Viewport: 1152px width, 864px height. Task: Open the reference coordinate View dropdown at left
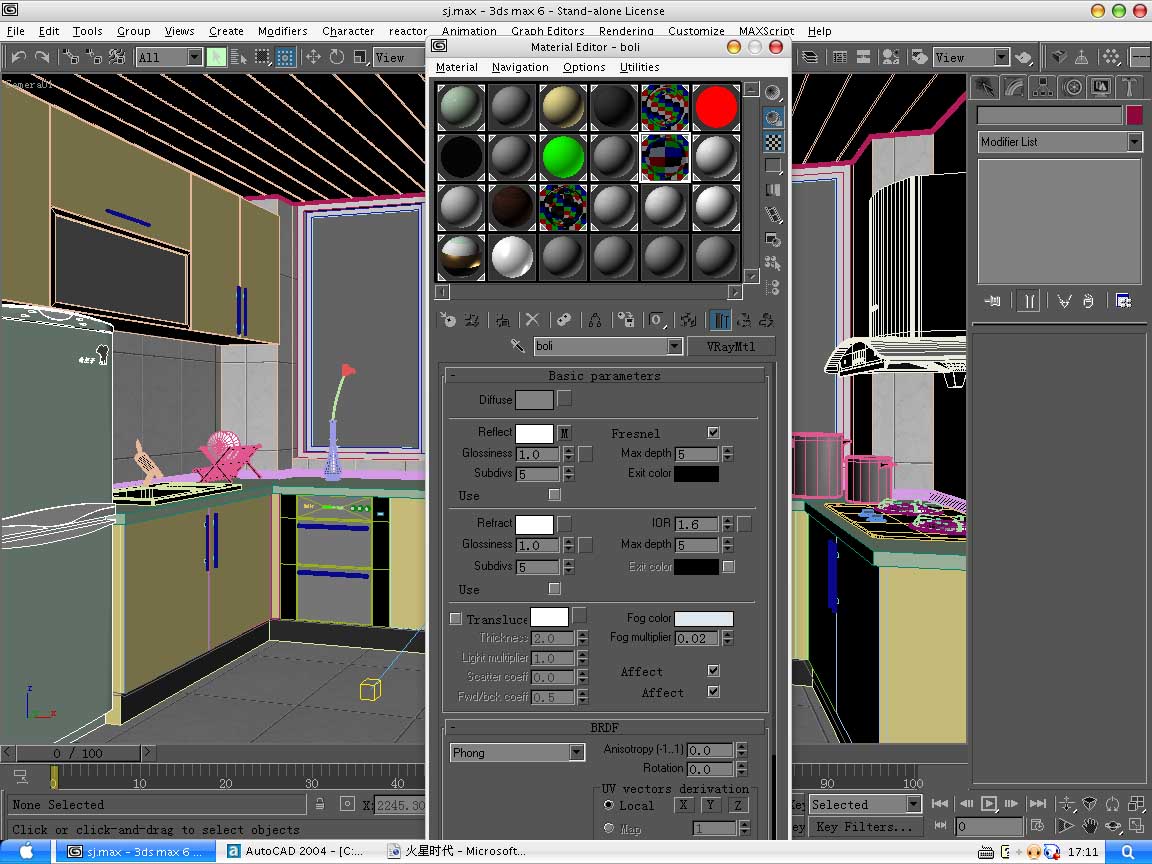400,57
